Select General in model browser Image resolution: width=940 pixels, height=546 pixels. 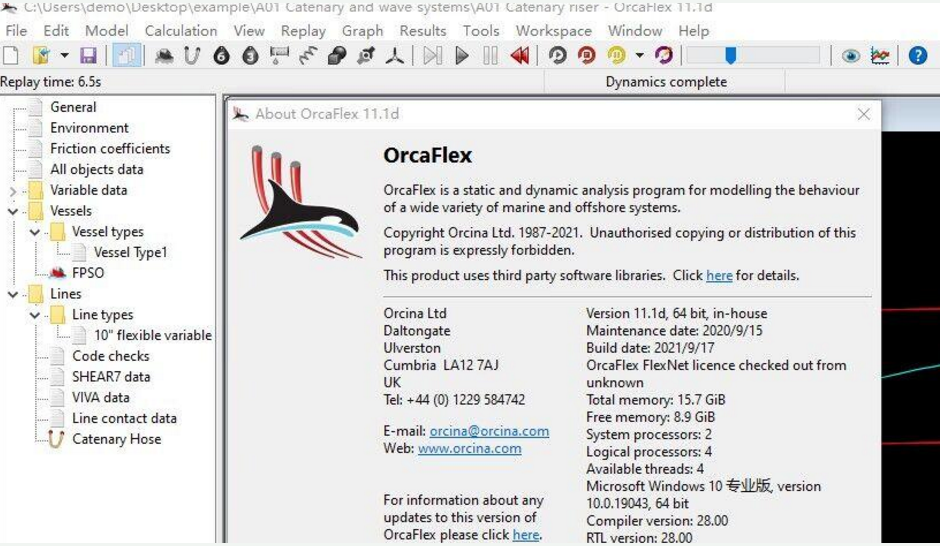[x=73, y=107]
